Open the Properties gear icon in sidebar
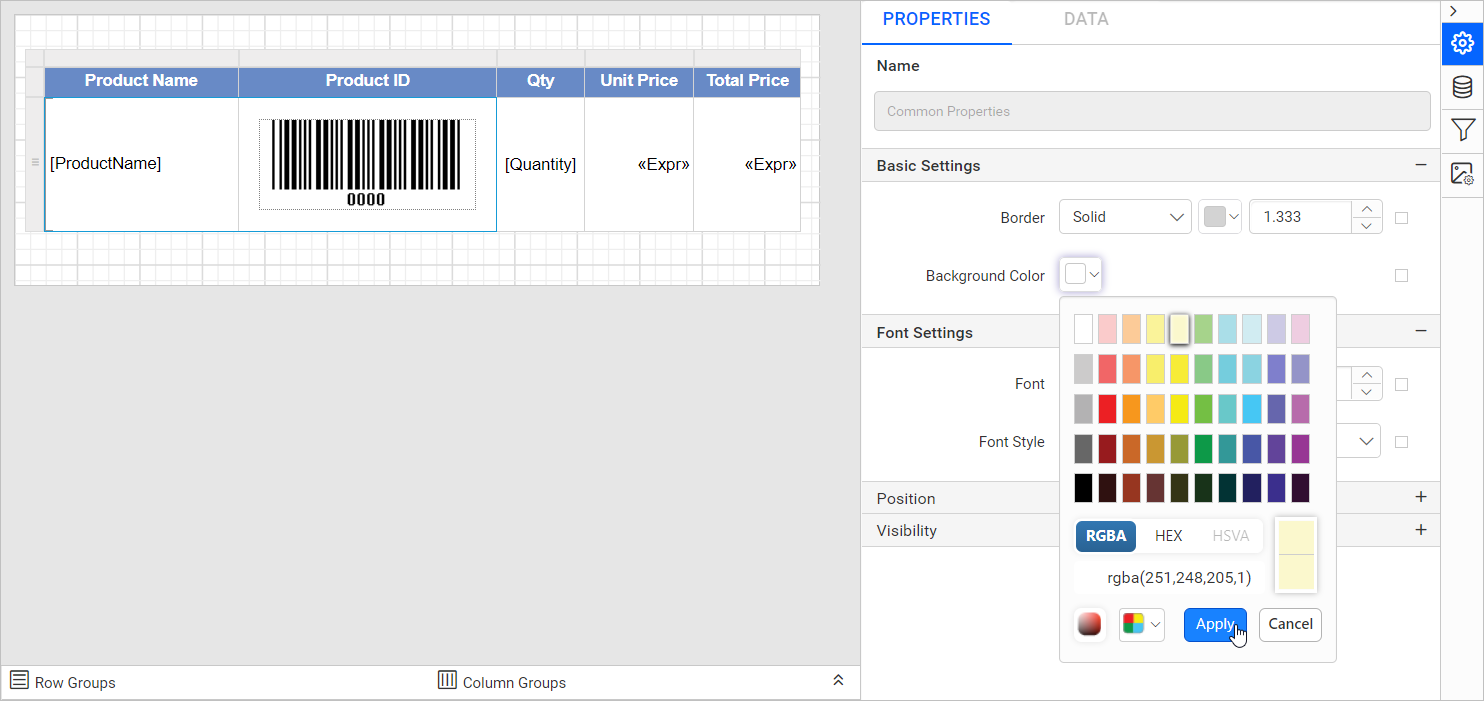This screenshot has width=1484, height=701. tap(1462, 43)
